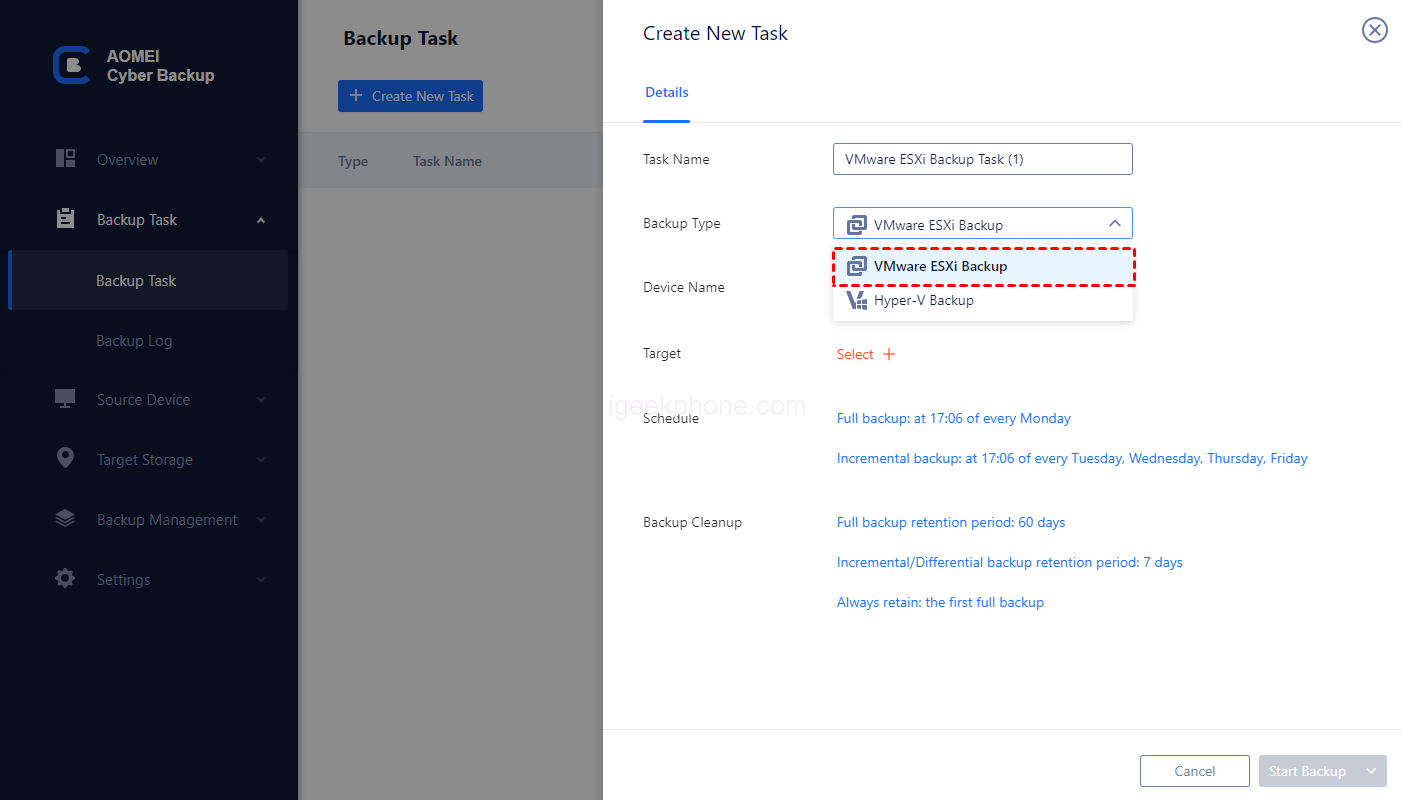Click the Target Storage location pin icon
1401x800 pixels.
(66, 459)
